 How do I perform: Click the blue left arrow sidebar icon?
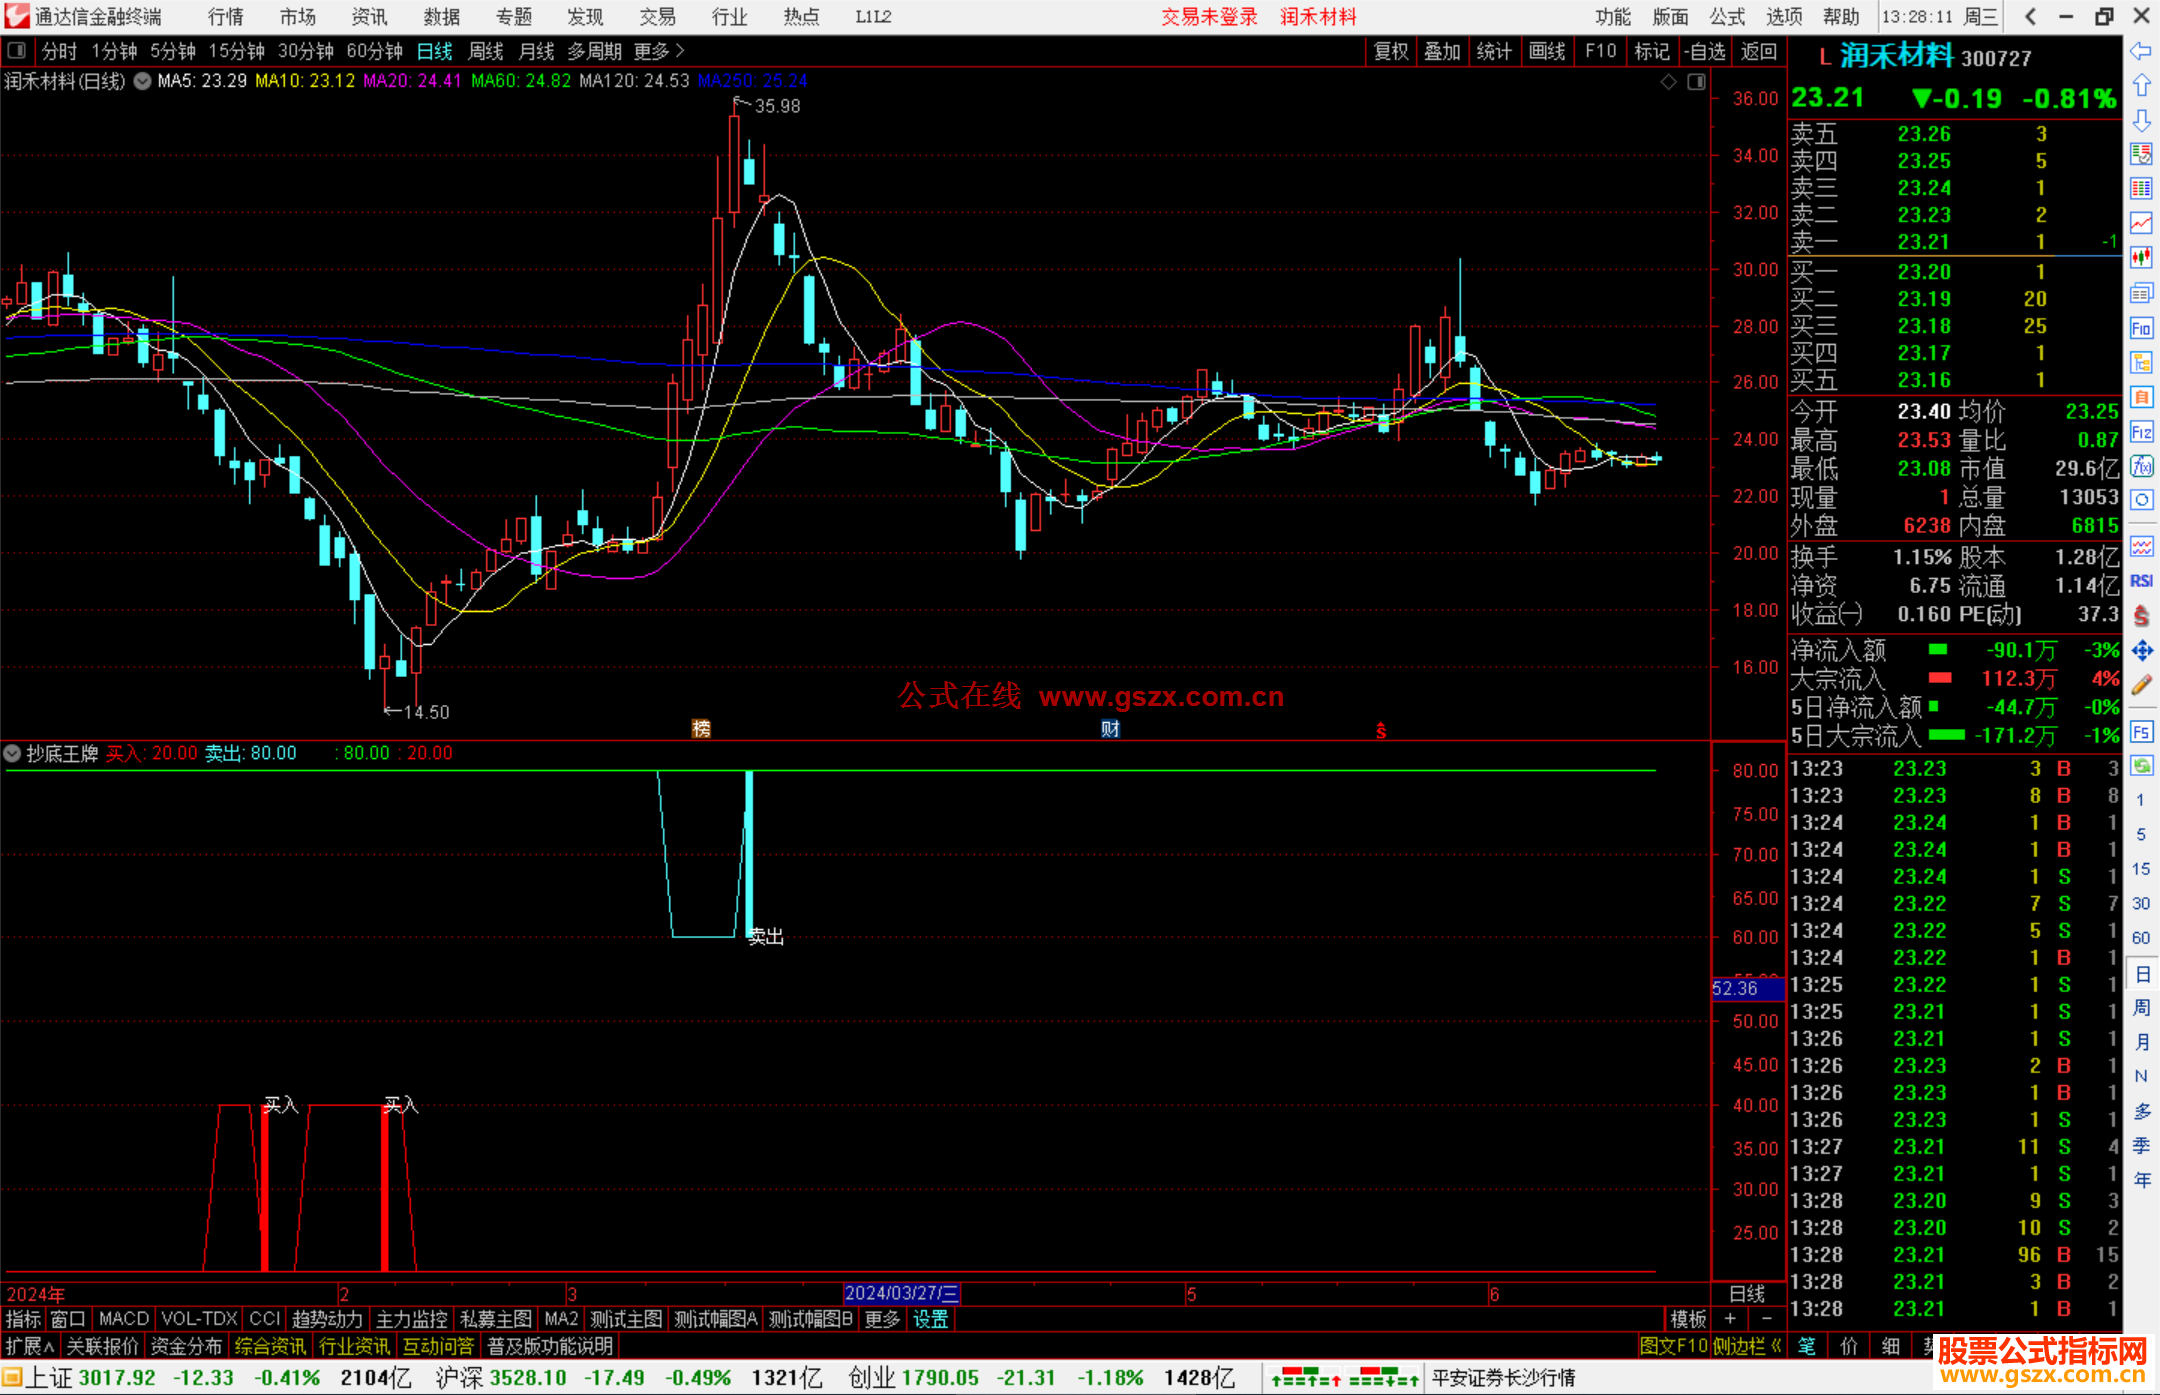click(2141, 50)
